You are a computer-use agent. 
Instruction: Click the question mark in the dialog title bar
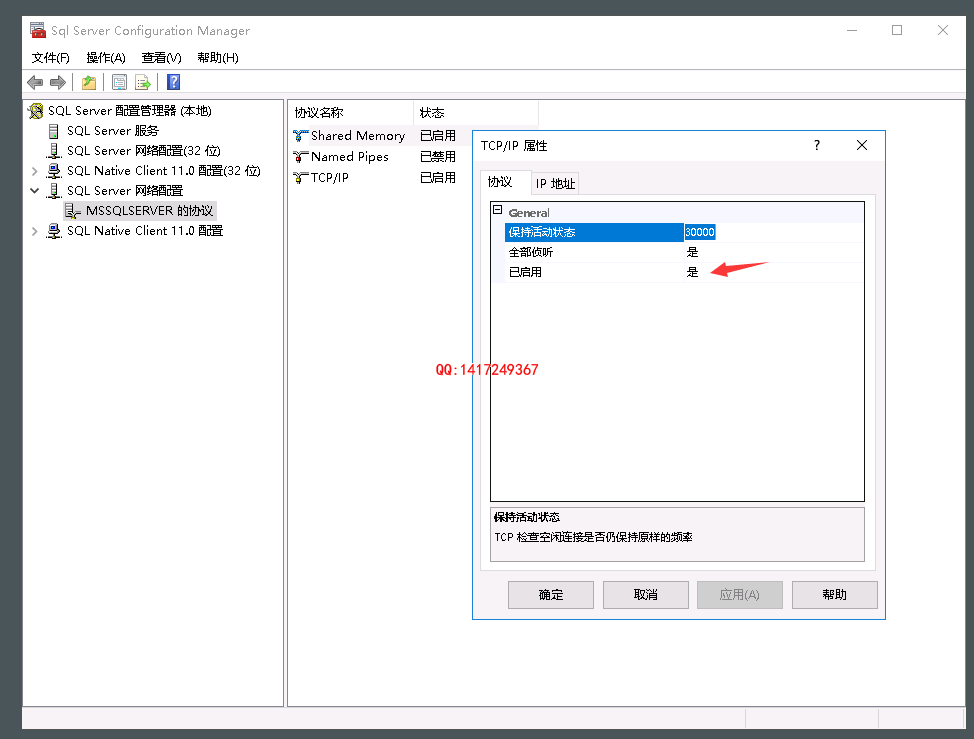(816, 145)
